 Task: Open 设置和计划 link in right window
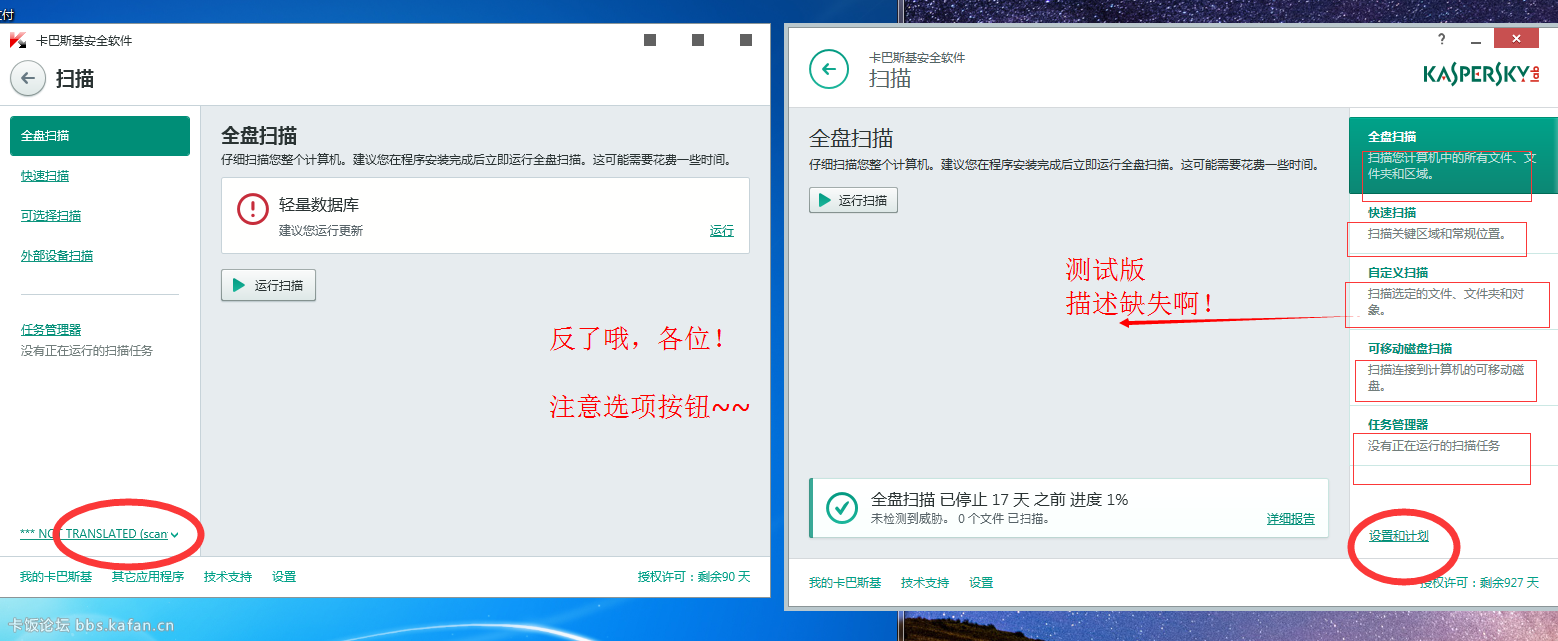tap(1399, 536)
